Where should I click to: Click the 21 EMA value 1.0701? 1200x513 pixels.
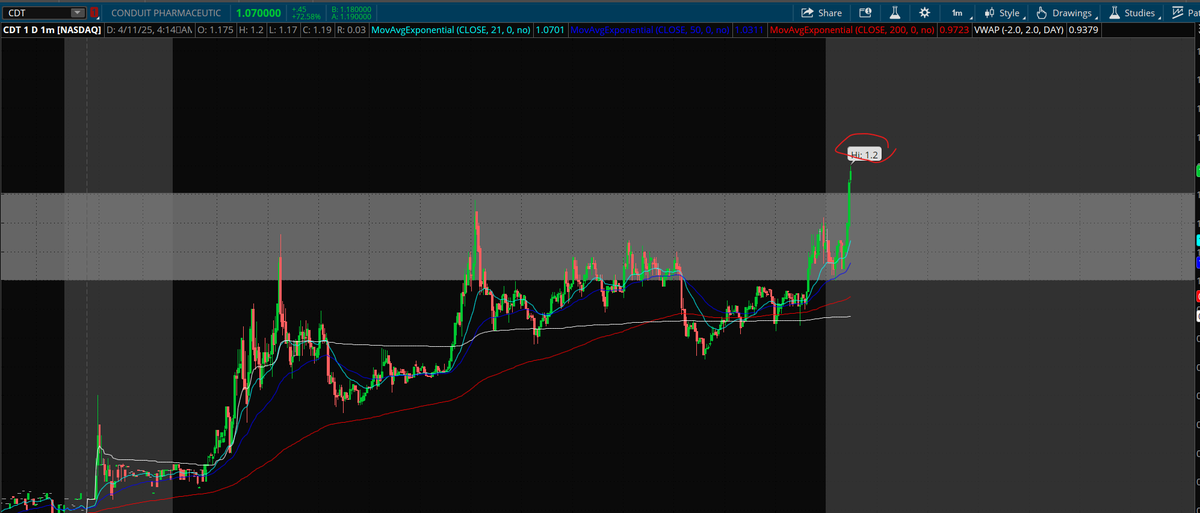550,31
